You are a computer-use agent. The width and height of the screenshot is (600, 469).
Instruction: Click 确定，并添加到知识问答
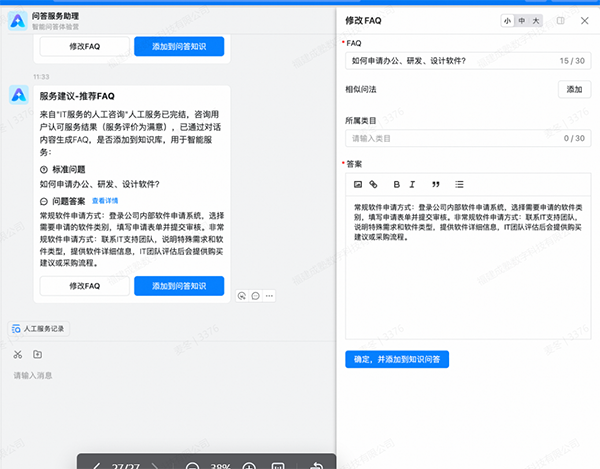pyautogui.click(x=397, y=359)
